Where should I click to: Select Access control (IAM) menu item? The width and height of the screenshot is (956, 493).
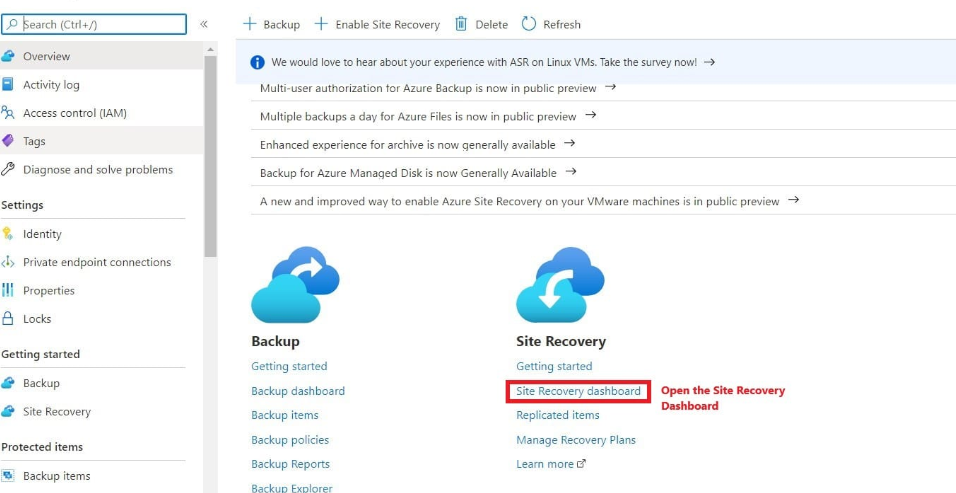[x=101, y=113]
